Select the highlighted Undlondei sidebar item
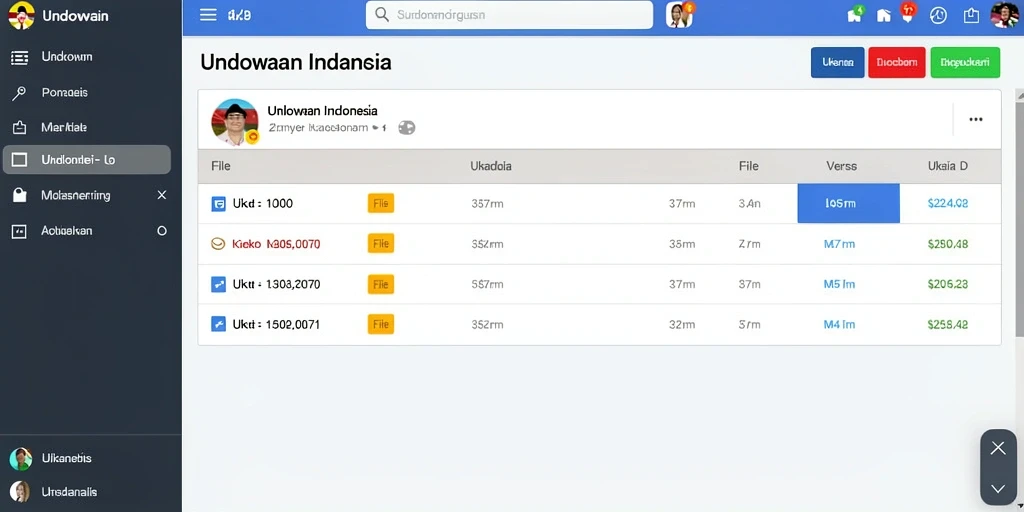1024x512 pixels. [87, 159]
